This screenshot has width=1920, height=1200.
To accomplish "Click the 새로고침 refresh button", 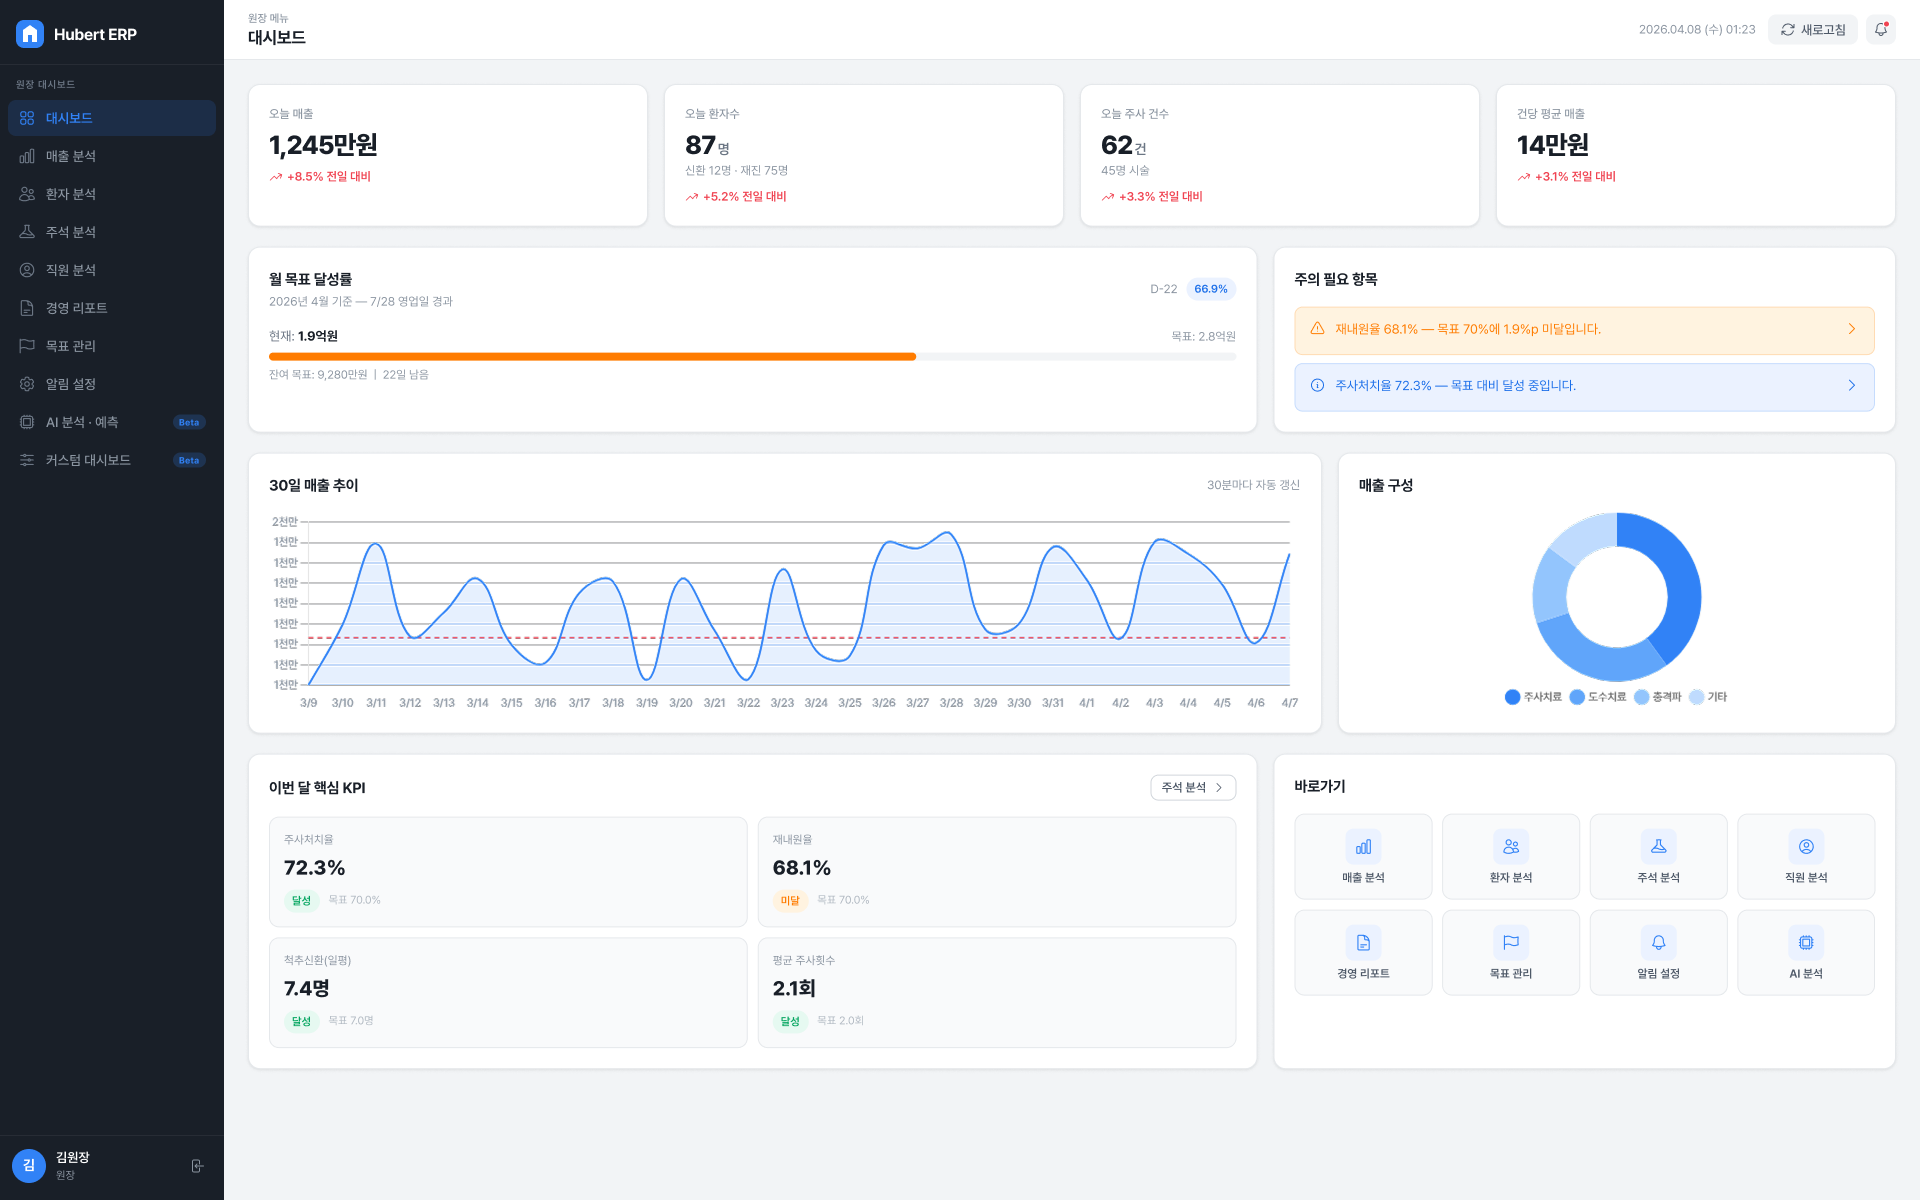I will pyautogui.click(x=1813, y=30).
